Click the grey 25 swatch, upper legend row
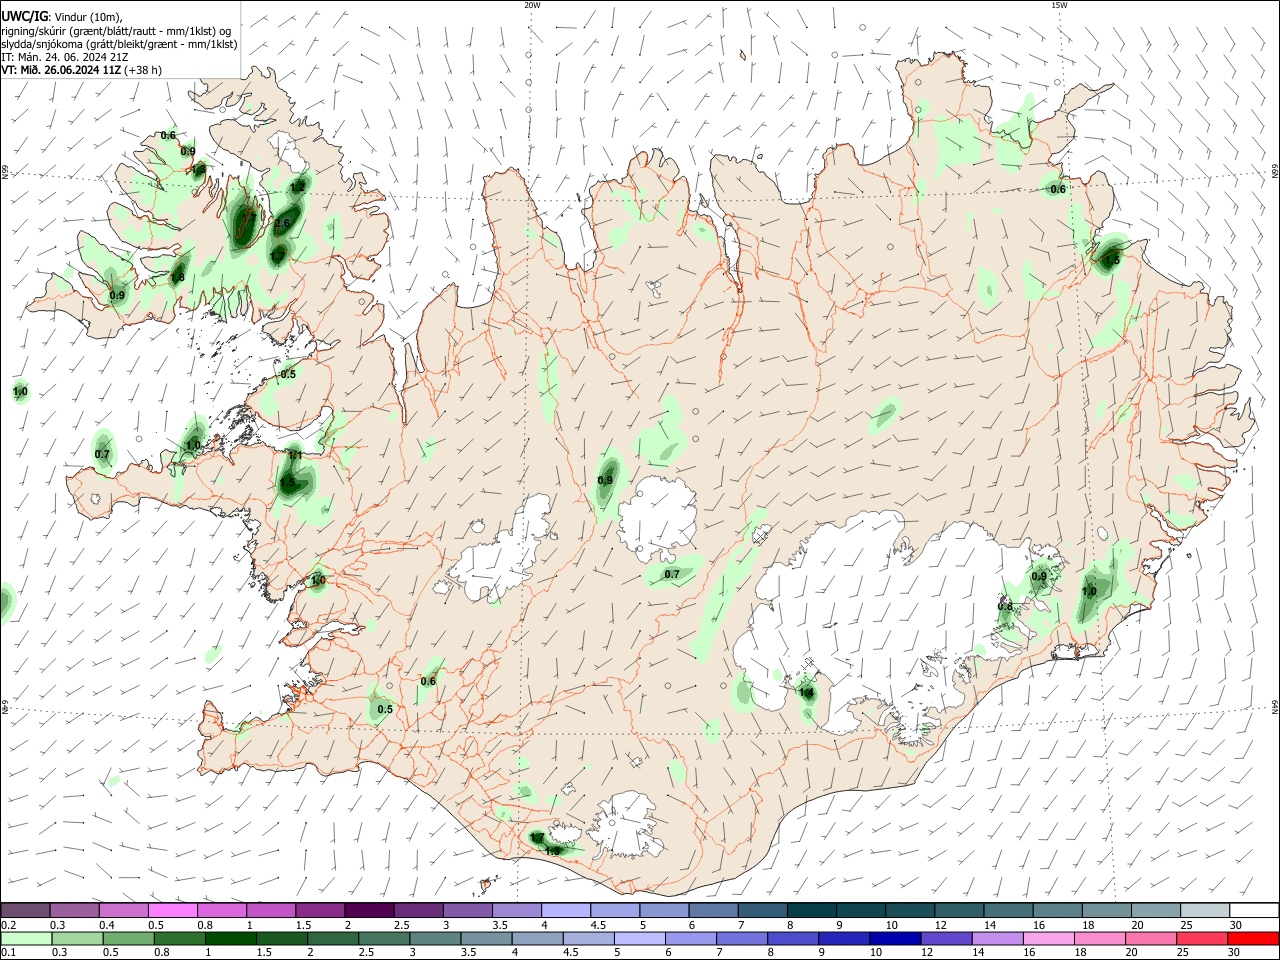 (x=1206, y=911)
